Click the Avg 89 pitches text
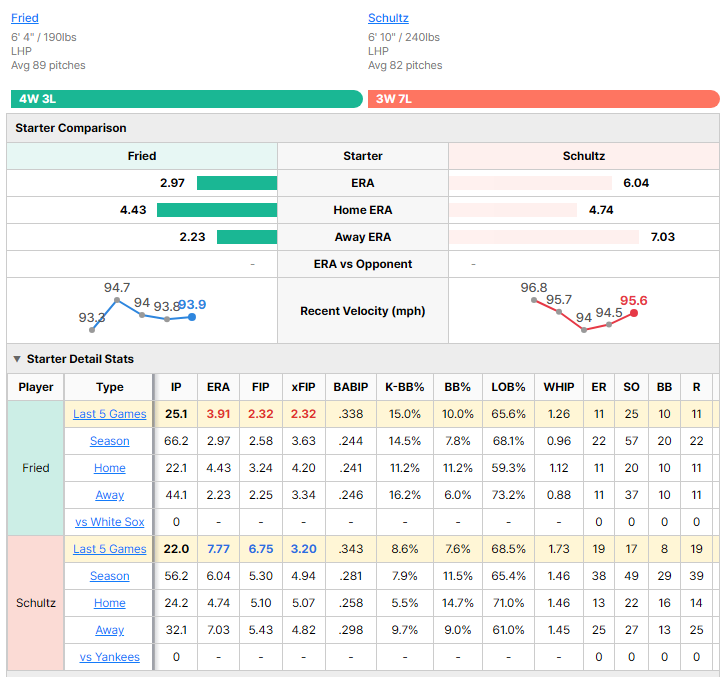Image resolution: width=726 pixels, height=677 pixels. coord(48,65)
